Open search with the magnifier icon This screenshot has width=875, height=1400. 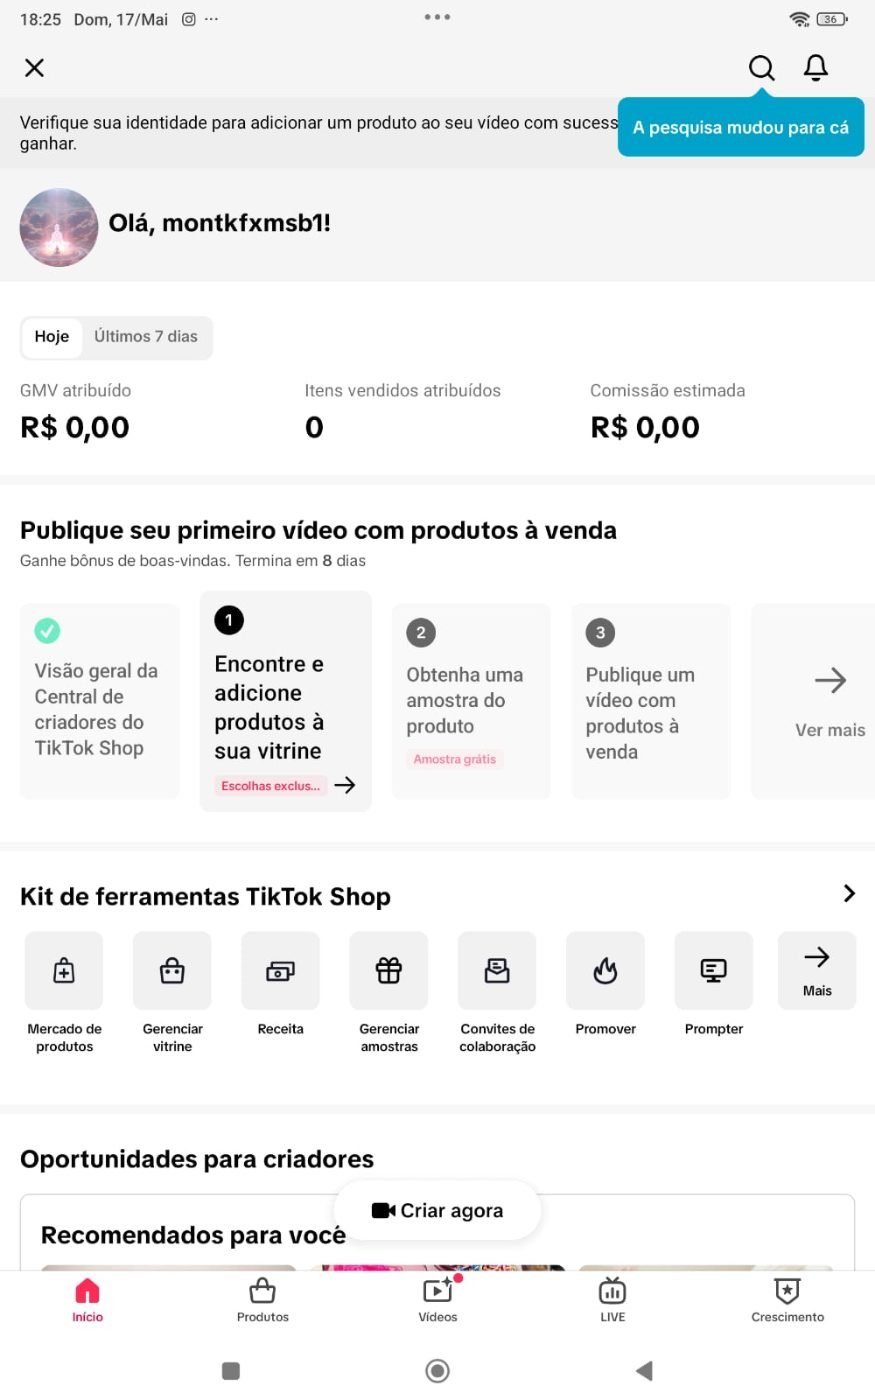[761, 67]
